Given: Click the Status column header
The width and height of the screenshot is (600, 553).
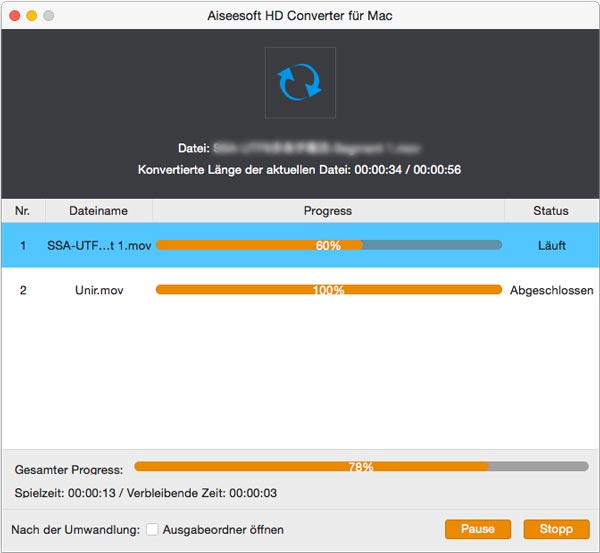Looking at the screenshot, I should [x=550, y=211].
